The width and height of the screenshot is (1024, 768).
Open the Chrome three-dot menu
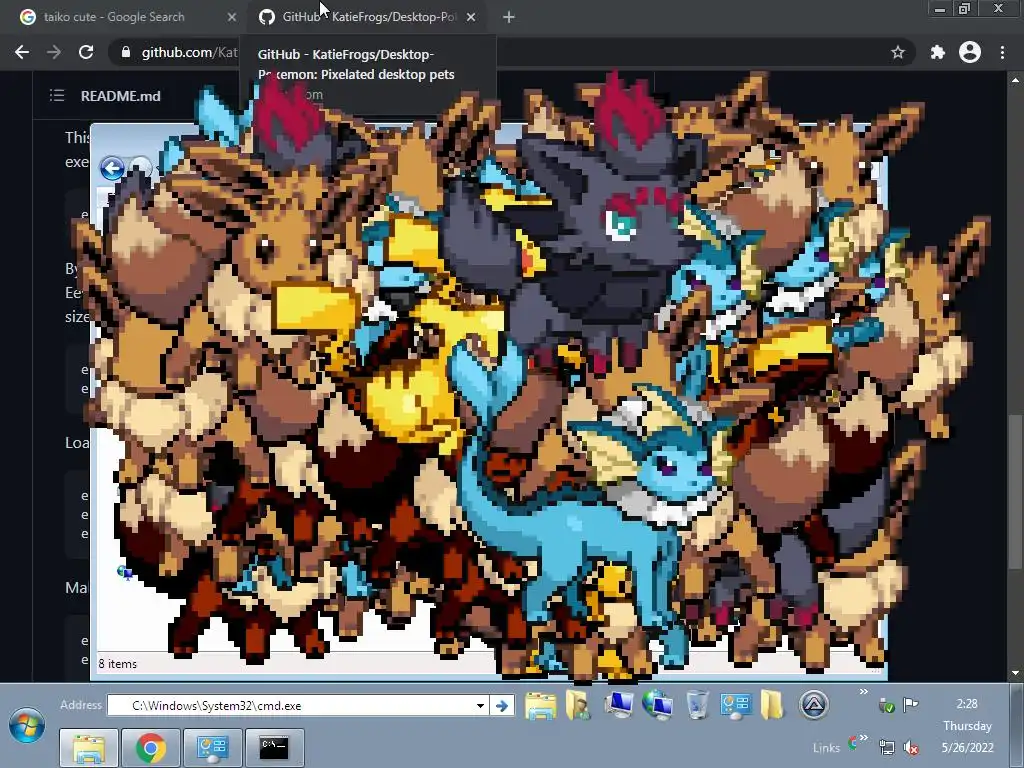(1002, 52)
